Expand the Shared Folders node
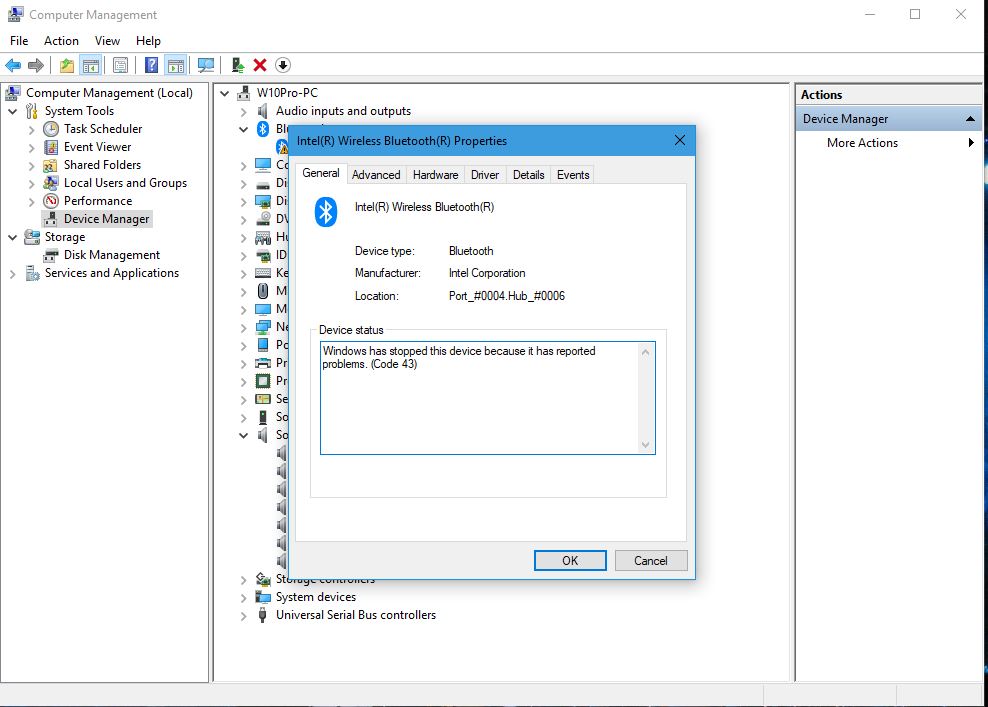 (32, 166)
